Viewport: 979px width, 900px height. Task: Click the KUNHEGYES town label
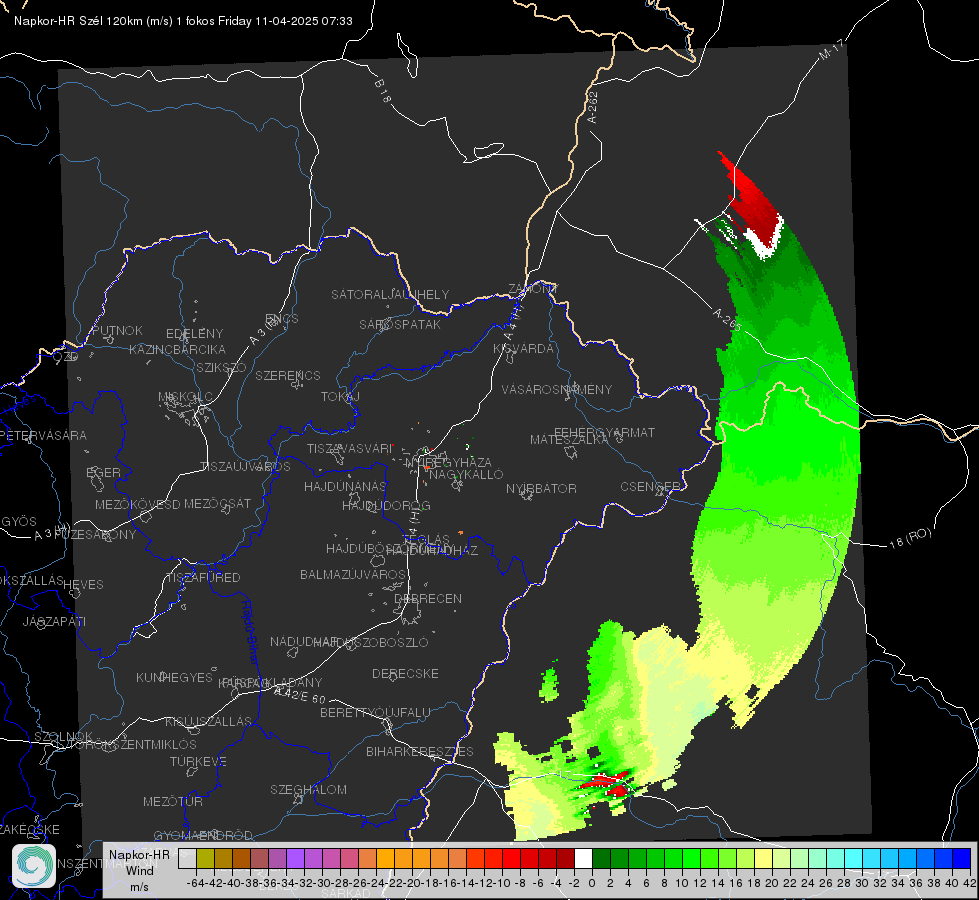[x=174, y=678]
